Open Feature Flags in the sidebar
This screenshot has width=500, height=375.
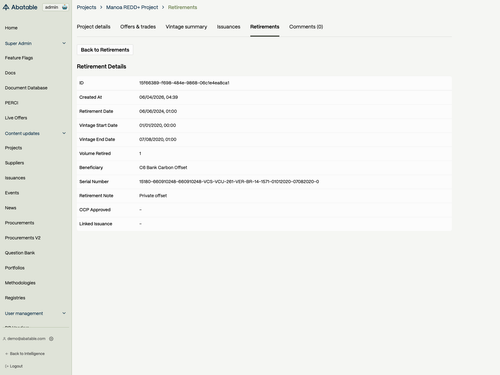click(x=19, y=58)
